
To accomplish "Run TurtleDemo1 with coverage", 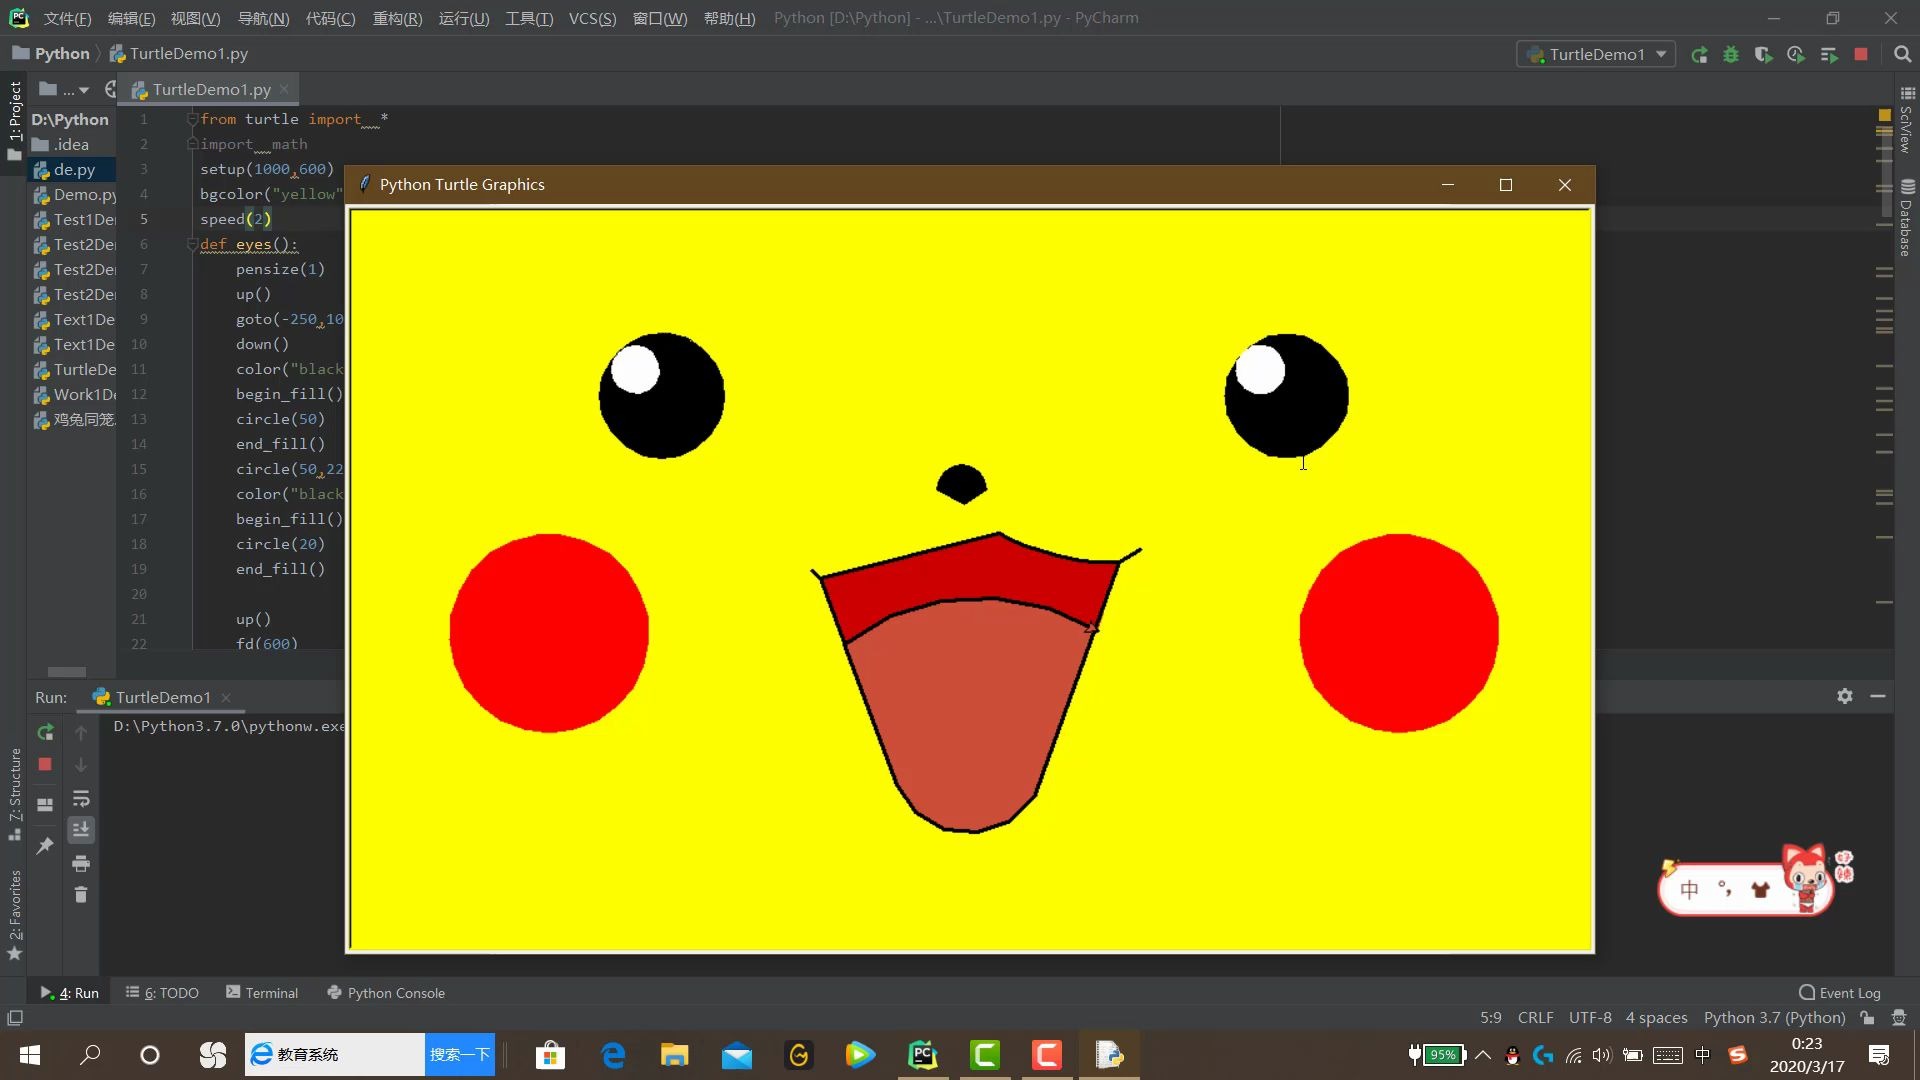I will point(1763,55).
